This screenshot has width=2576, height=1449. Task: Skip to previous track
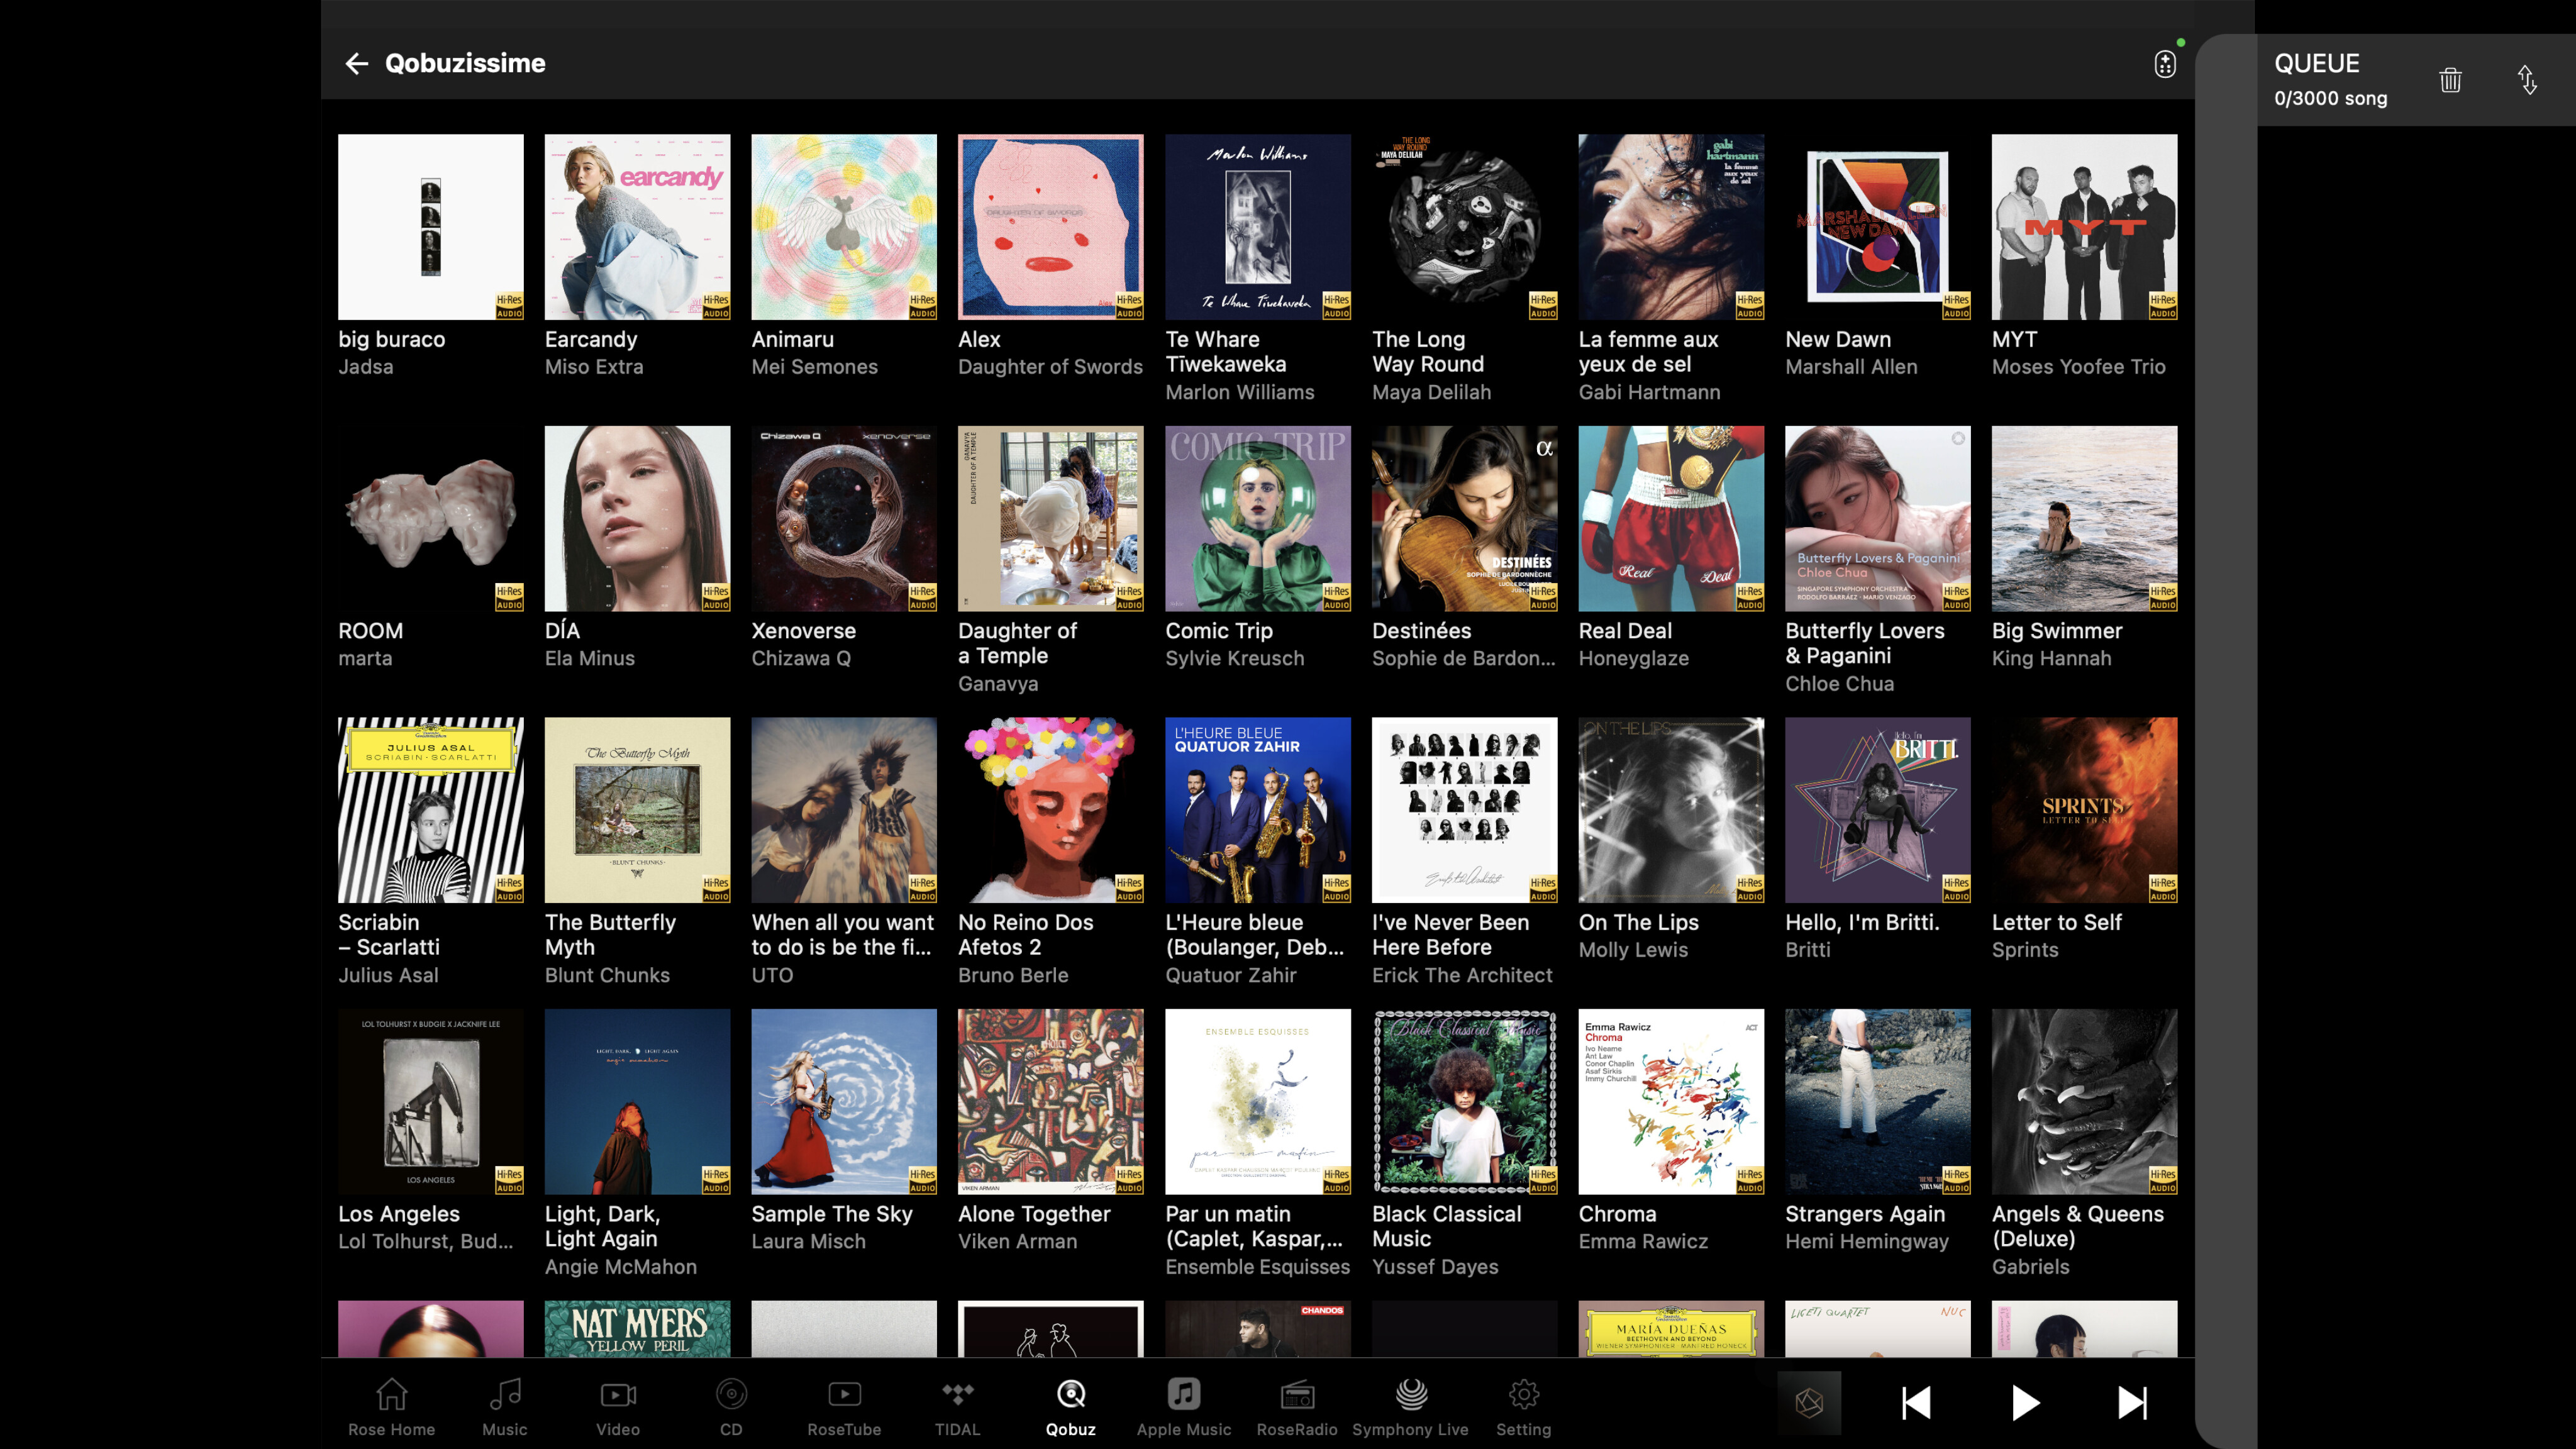tap(1916, 1402)
